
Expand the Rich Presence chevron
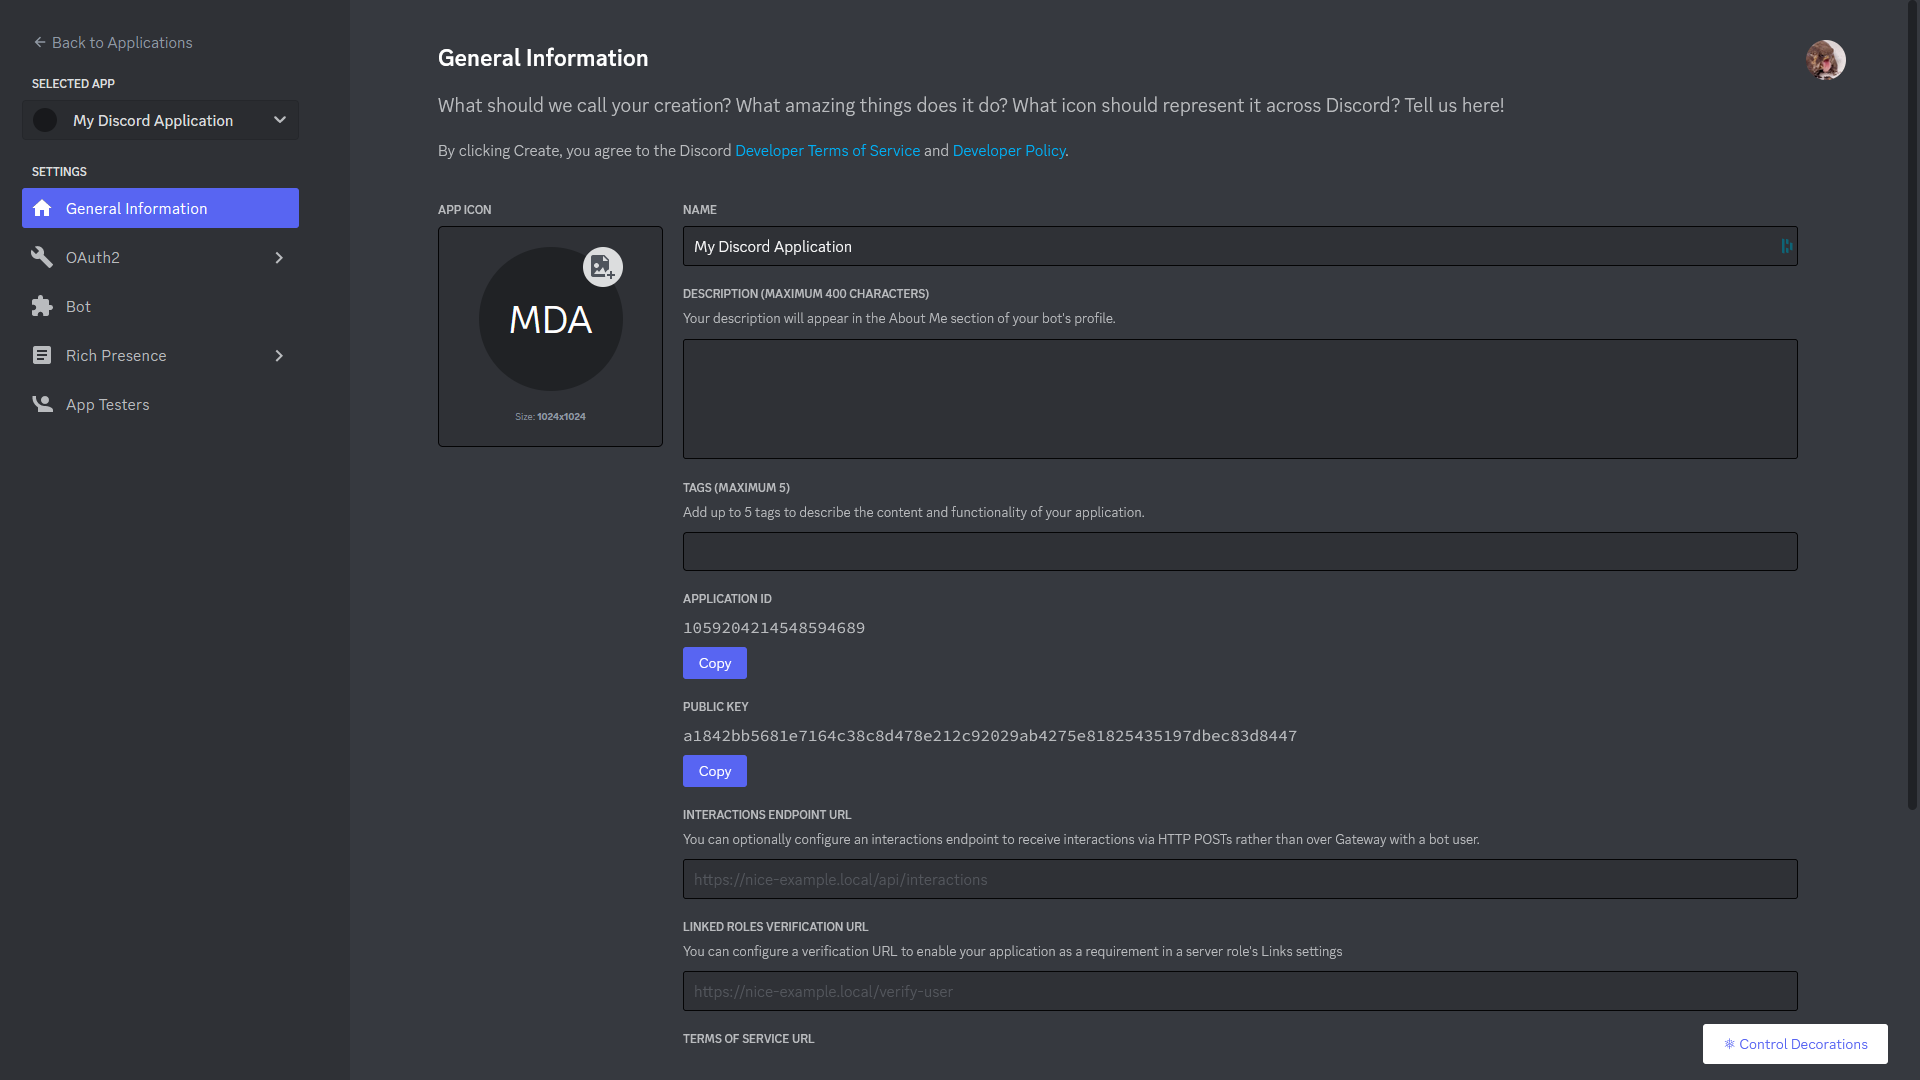point(279,355)
